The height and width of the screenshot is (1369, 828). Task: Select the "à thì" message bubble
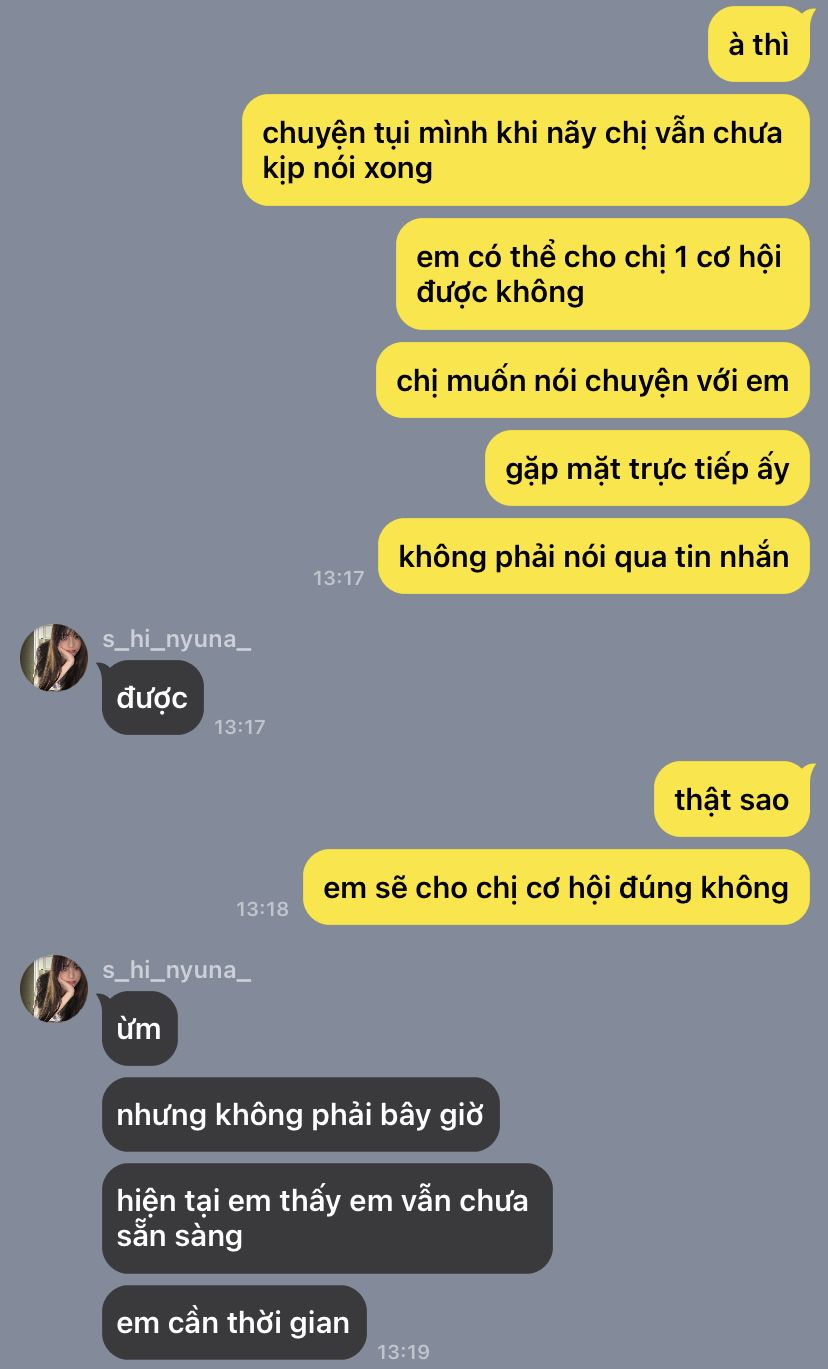tap(759, 45)
